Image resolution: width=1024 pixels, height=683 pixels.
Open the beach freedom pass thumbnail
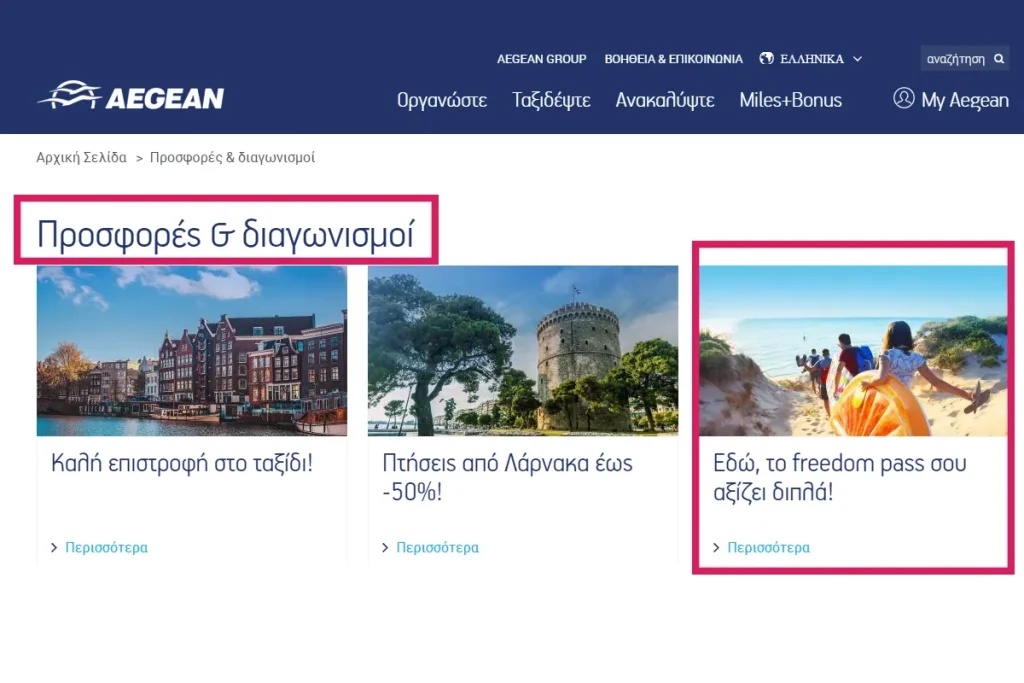[854, 351]
